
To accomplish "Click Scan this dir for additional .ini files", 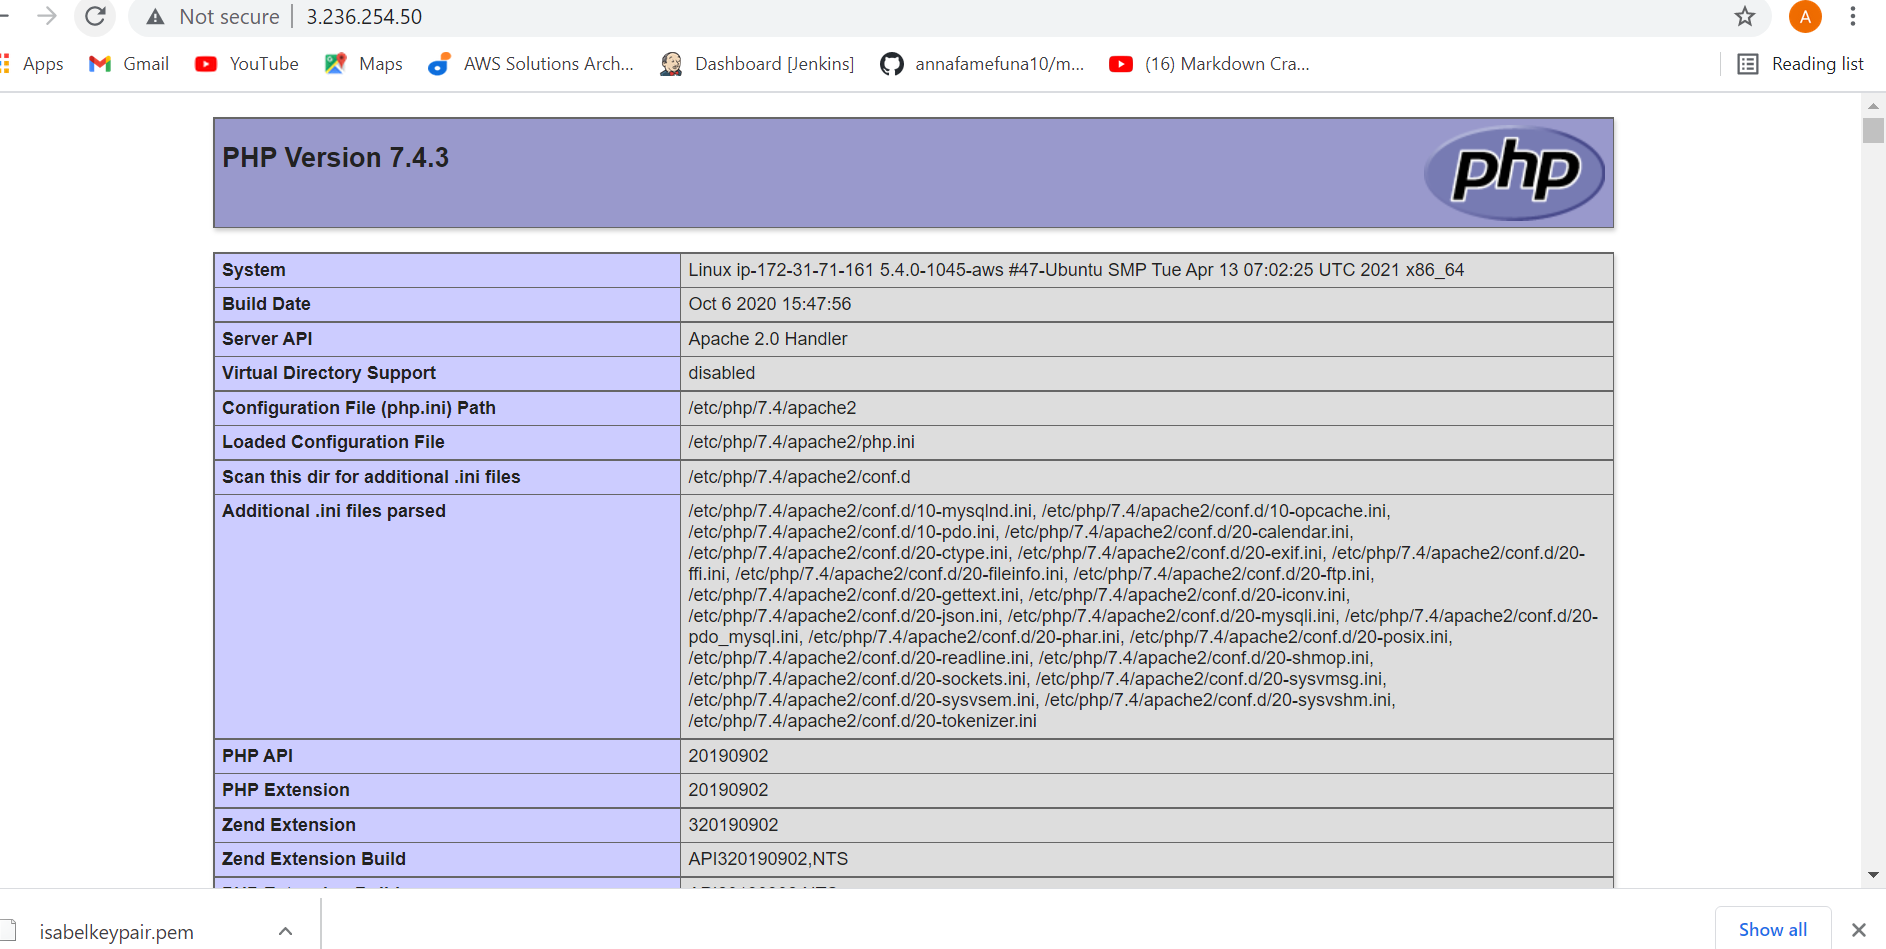I will coord(371,477).
